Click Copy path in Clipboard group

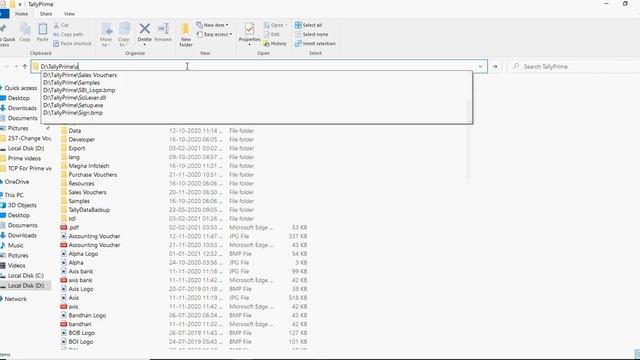pos(68,34)
